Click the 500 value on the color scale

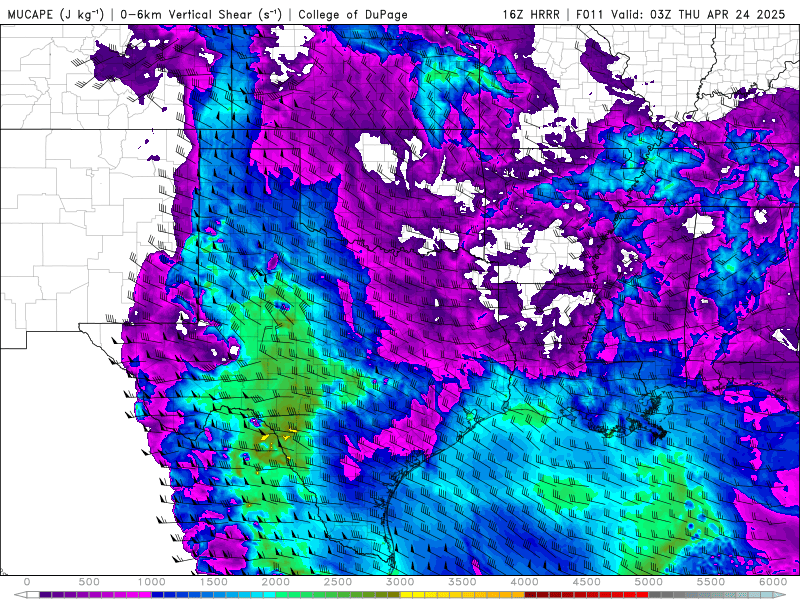[89, 582]
